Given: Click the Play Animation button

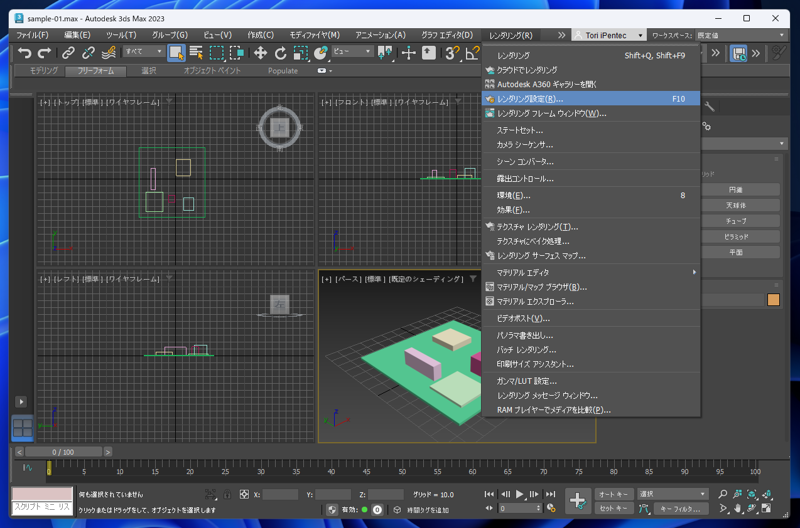Looking at the screenshot, I should (519, 494).
